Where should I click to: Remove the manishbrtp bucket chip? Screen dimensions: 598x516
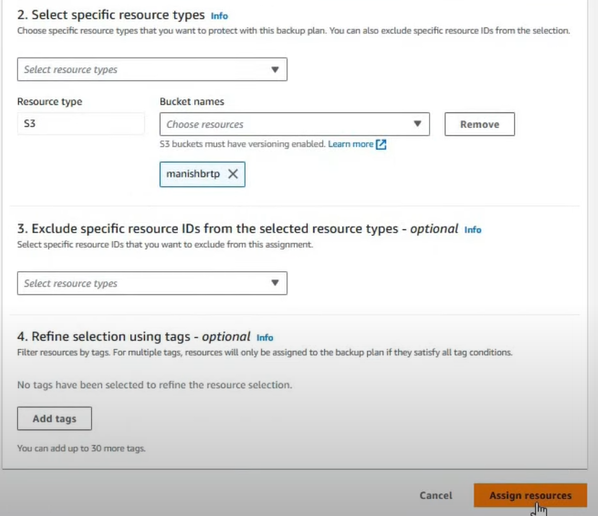[233, 174]
